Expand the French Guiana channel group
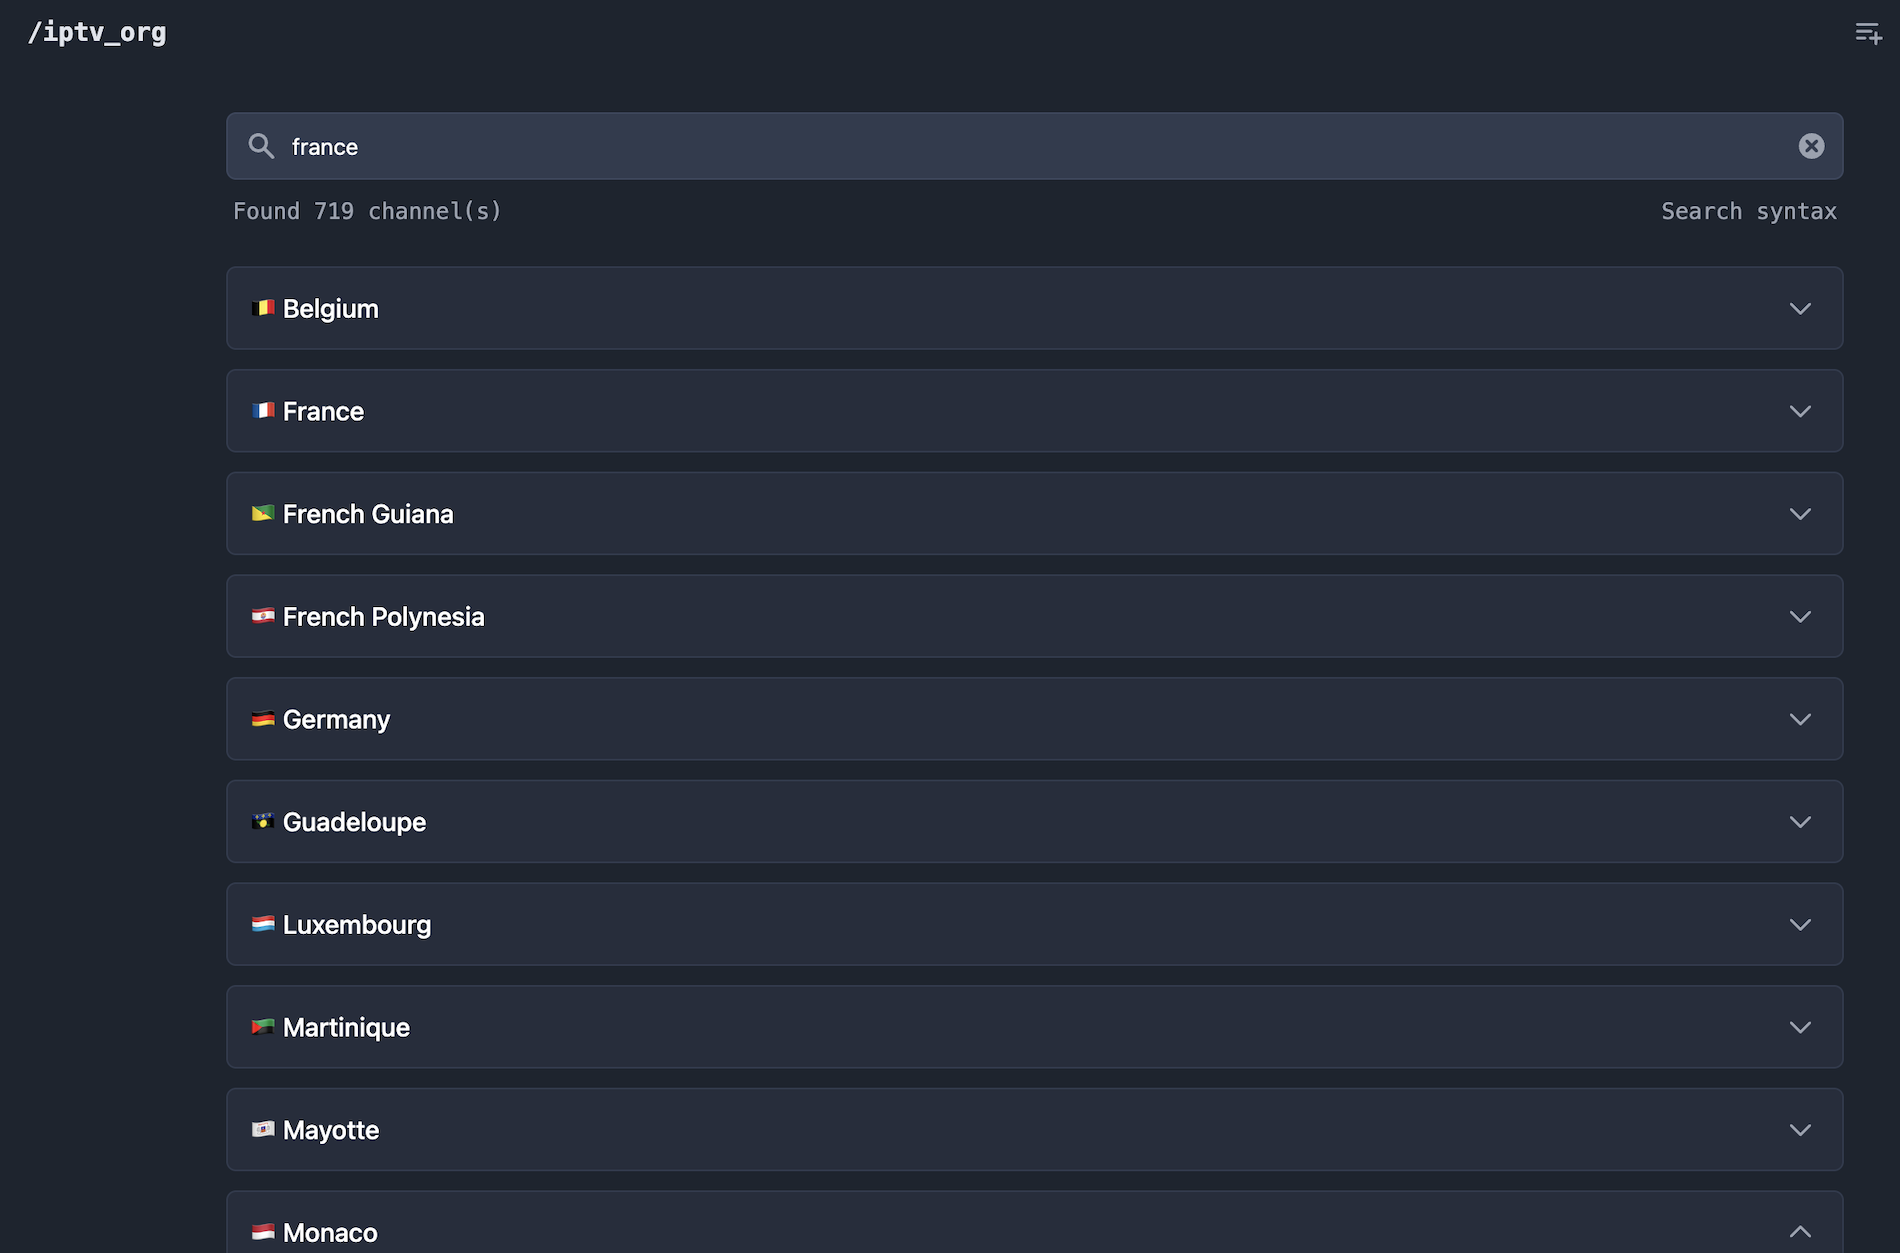This screenshot has height=1253, width=1900. (x=1800, y=514)
